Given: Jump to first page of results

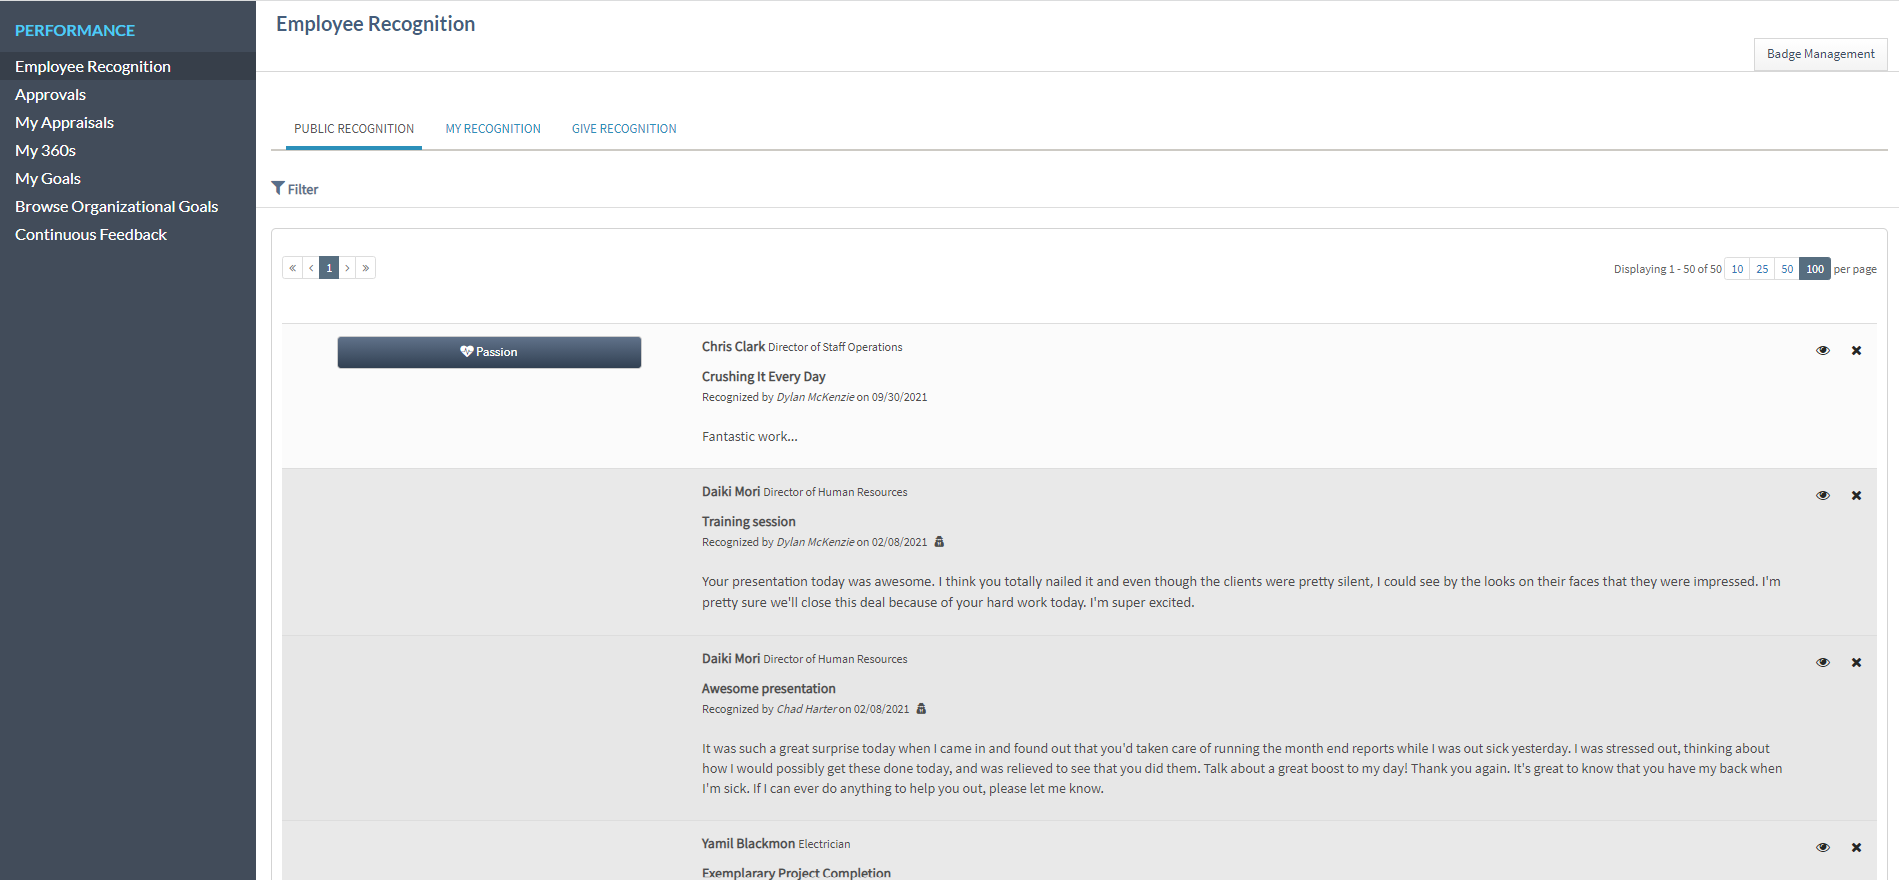Looking at the screenshot, I should coord(292,268).
